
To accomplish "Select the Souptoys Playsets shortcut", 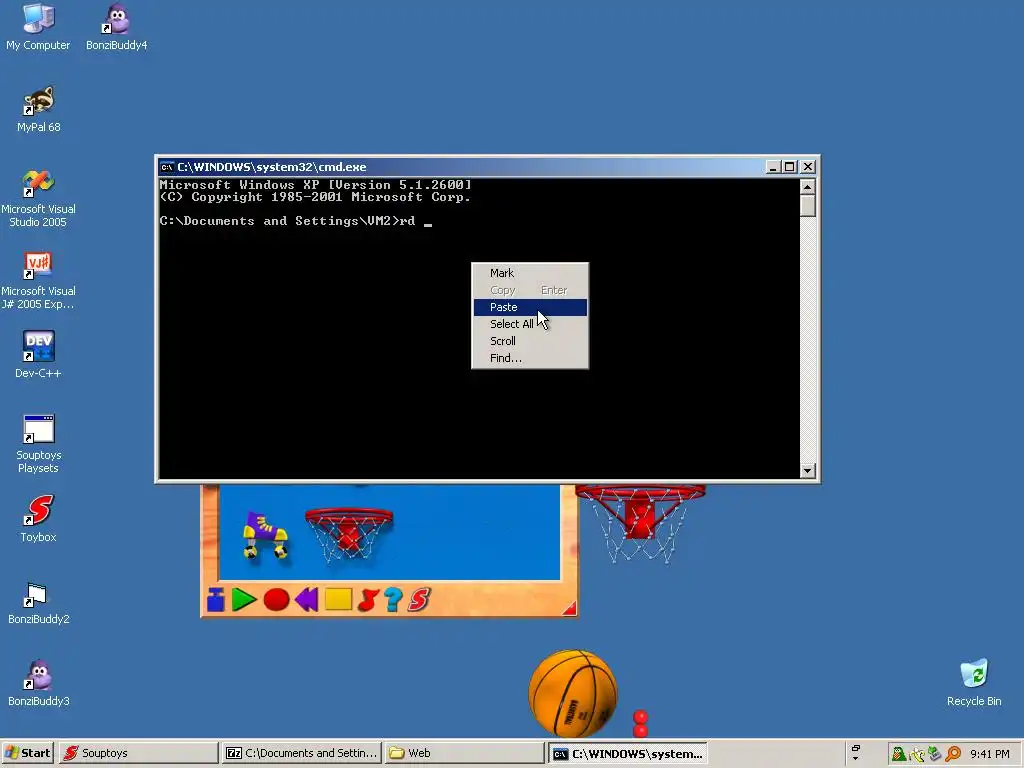I will 39,443.
